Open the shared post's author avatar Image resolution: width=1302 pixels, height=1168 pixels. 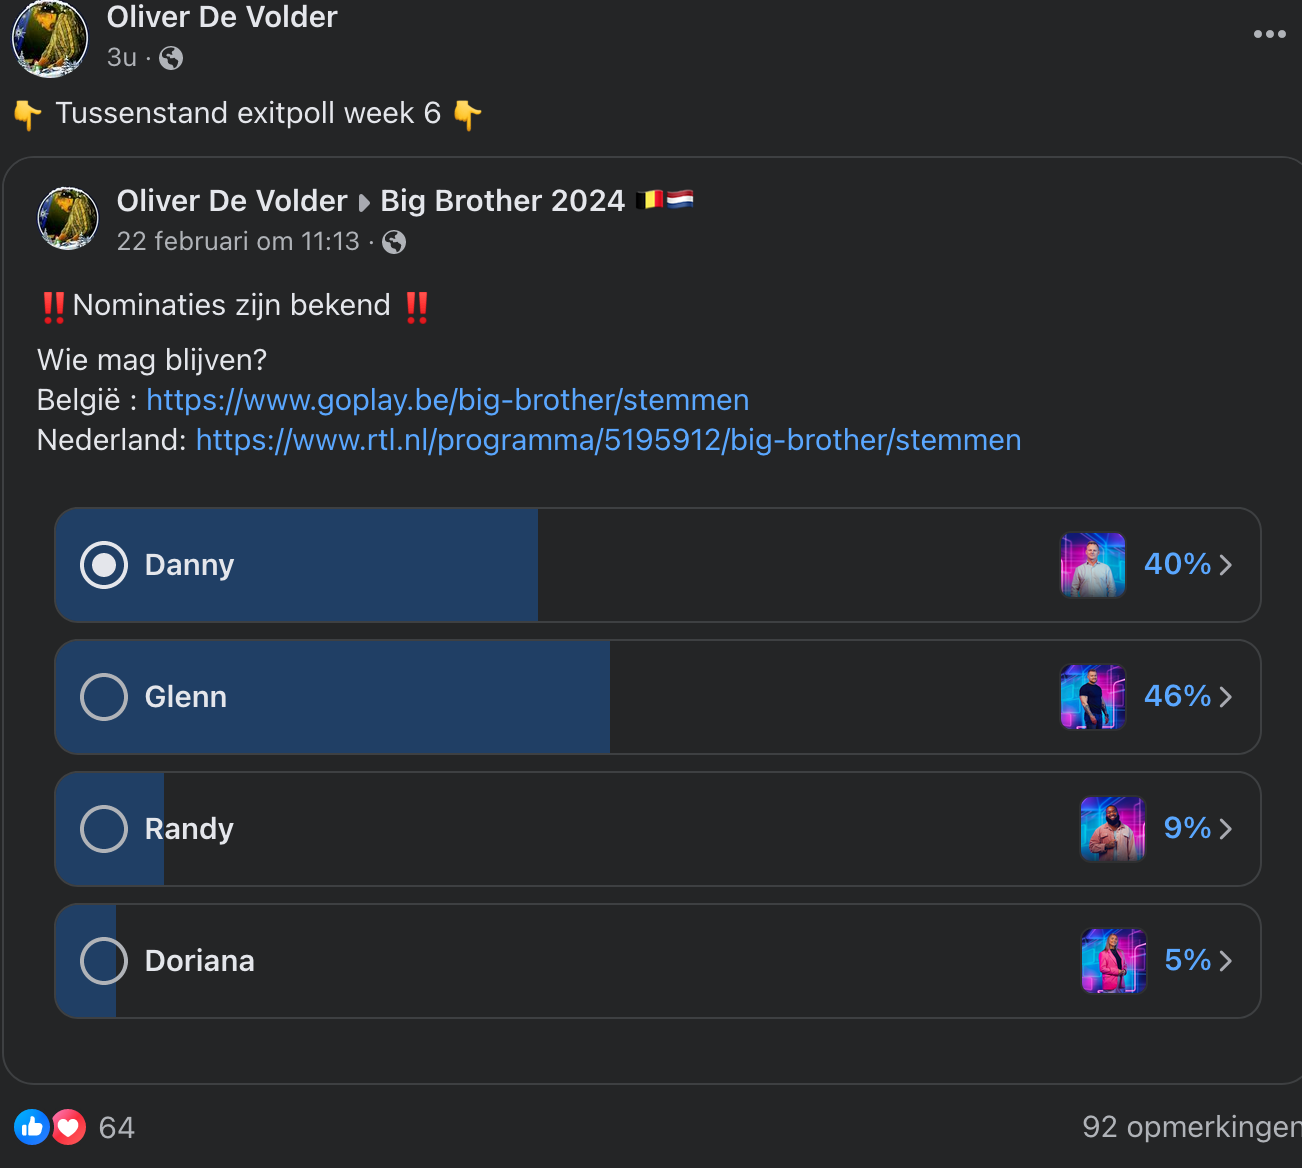click(68, 218)
